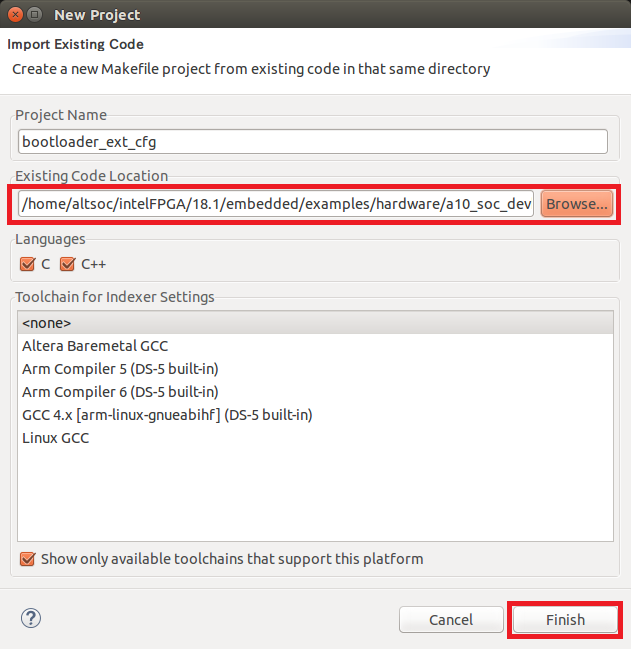This screenshot has height=649, width=631.
Task: Click the help question mark icon
Action: tap(30, 618)
